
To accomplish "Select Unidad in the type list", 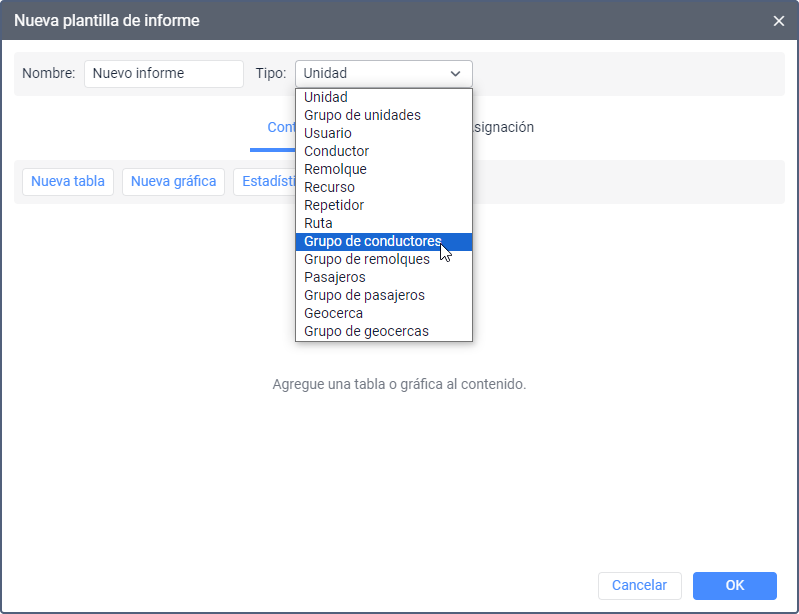I will coord(326,97).
